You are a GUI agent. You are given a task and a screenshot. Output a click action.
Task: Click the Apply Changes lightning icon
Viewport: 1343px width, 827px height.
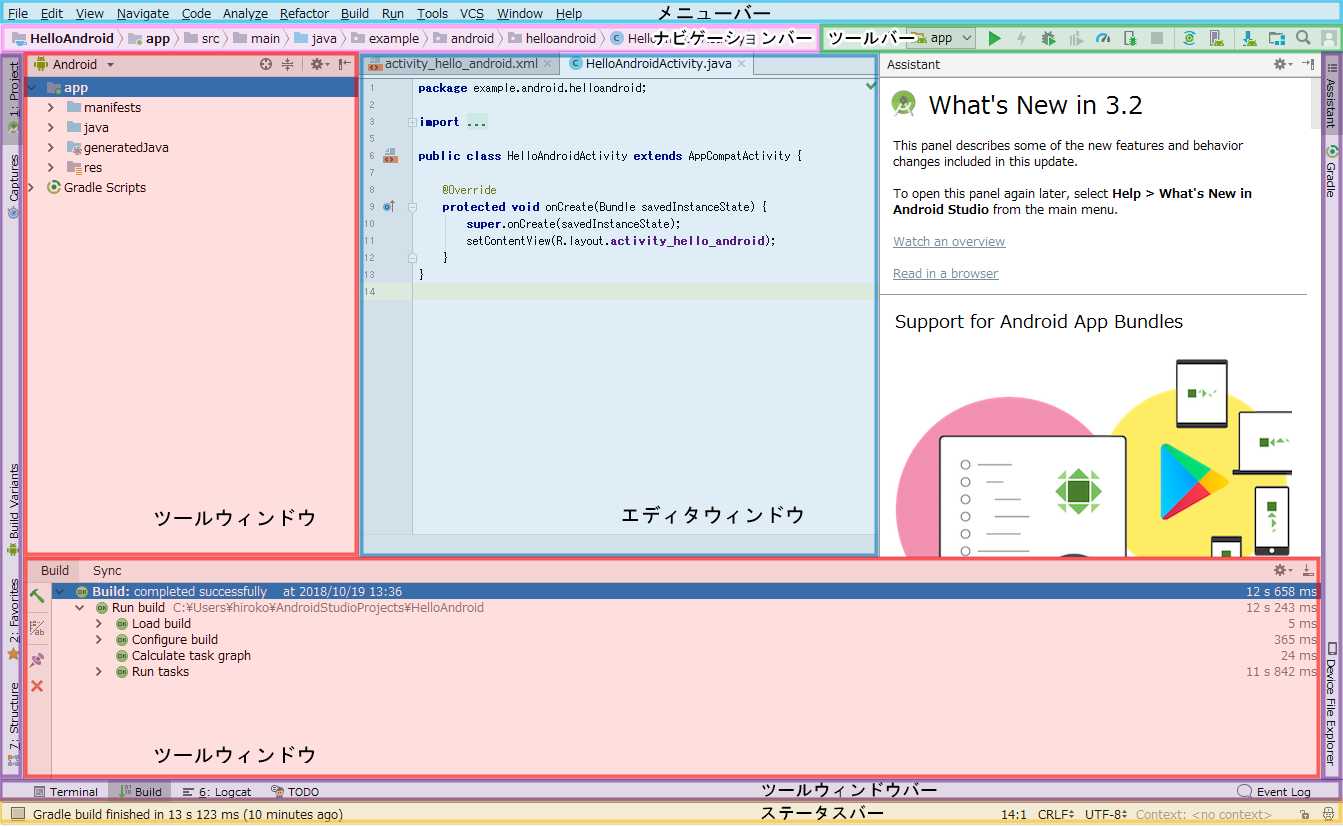tap(1021, 38)
